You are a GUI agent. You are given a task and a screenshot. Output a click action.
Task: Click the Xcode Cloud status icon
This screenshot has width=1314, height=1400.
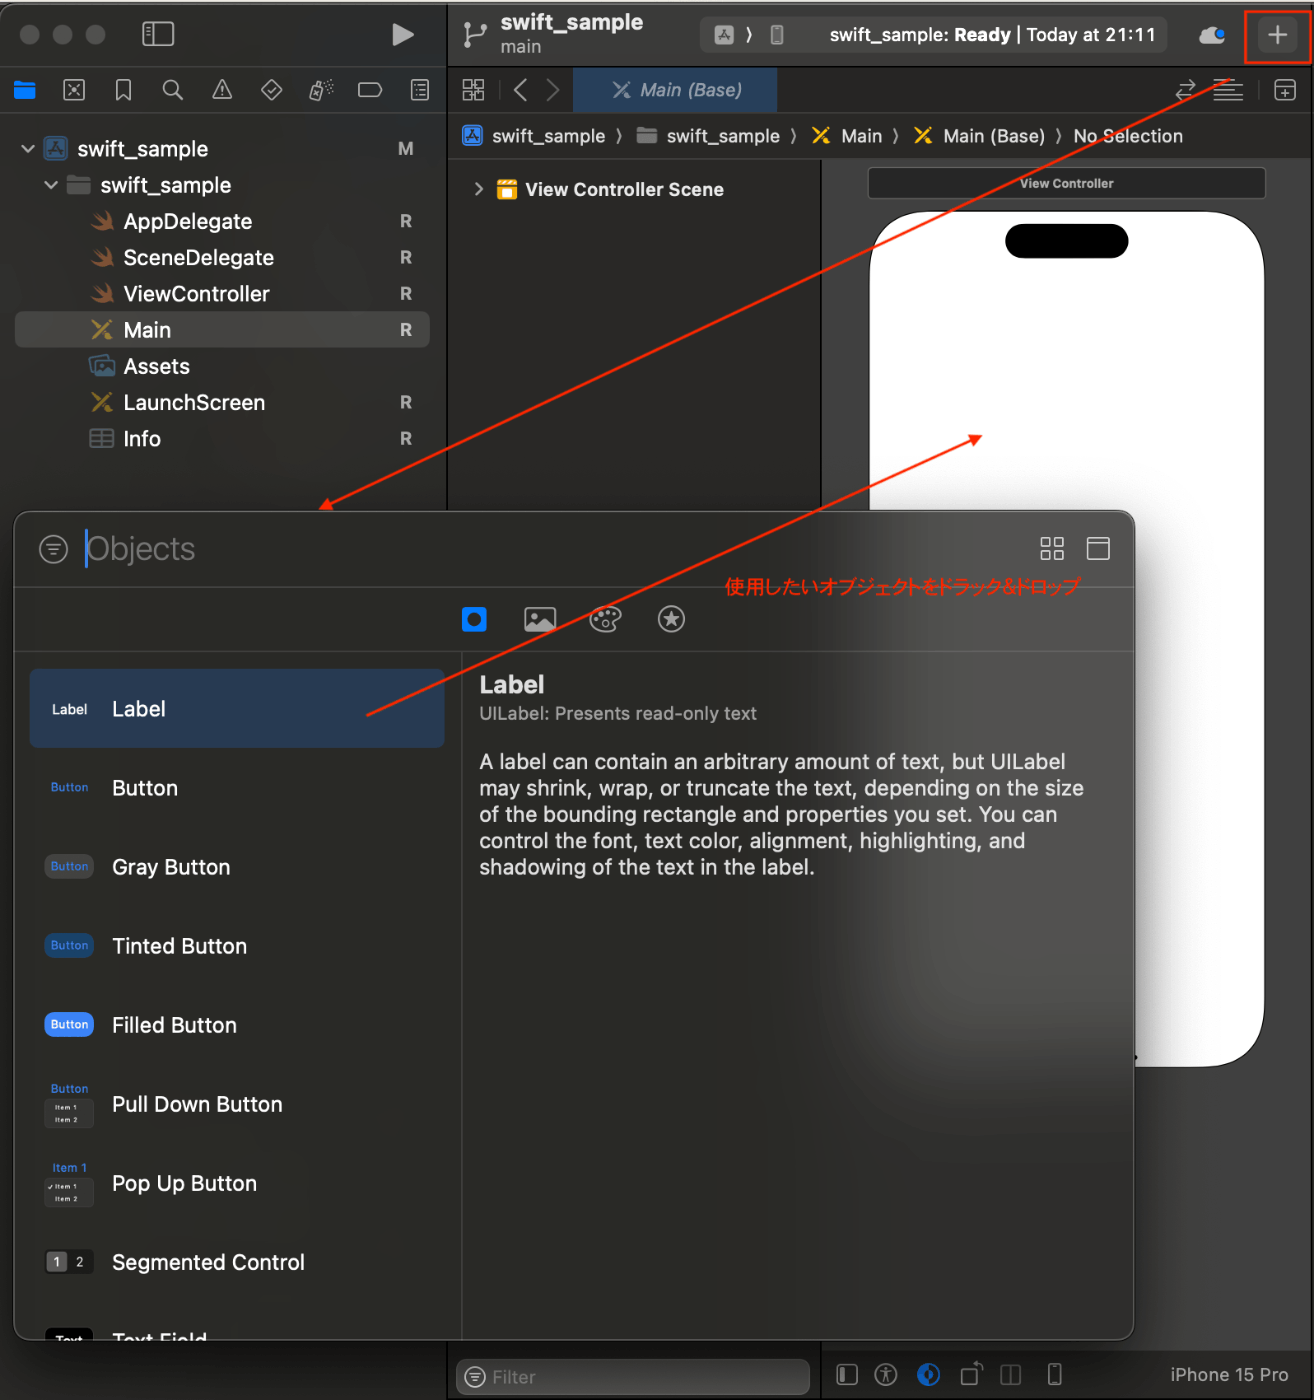[1212, 35]
